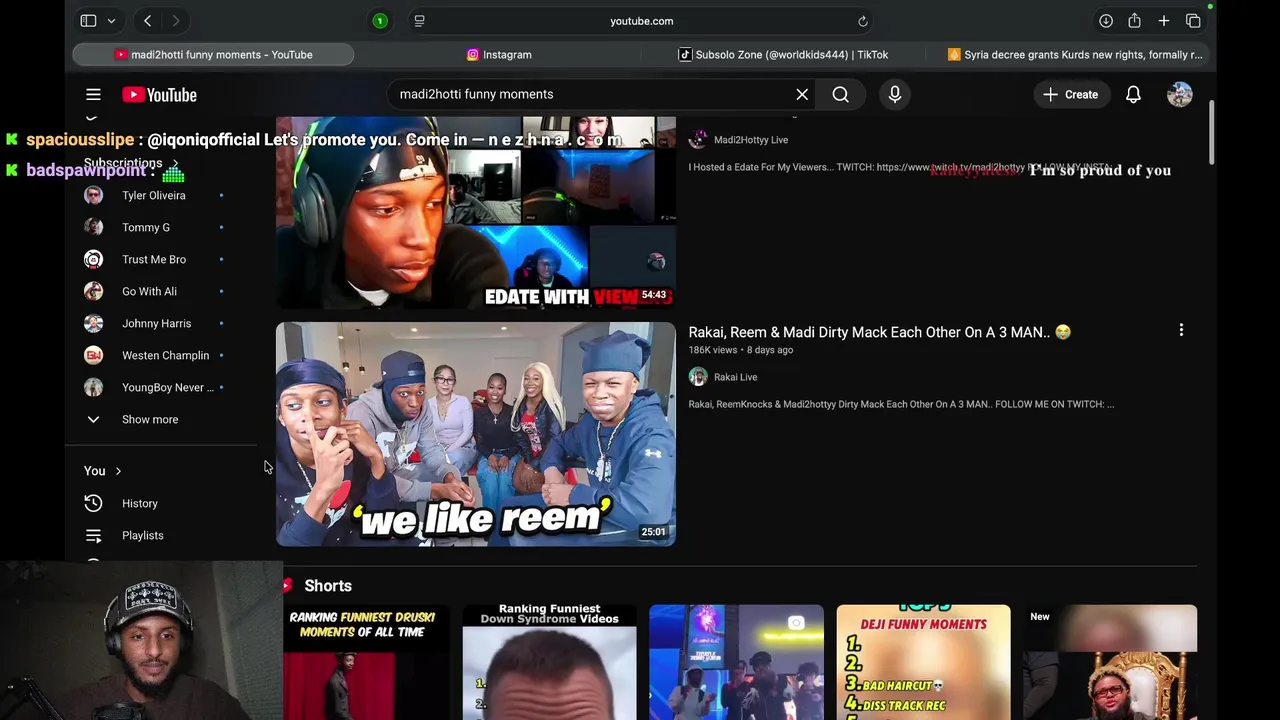Click the 54:43 duration badge
The image size is (1280, 720).
pyautogui.click(x=653, y=295)
